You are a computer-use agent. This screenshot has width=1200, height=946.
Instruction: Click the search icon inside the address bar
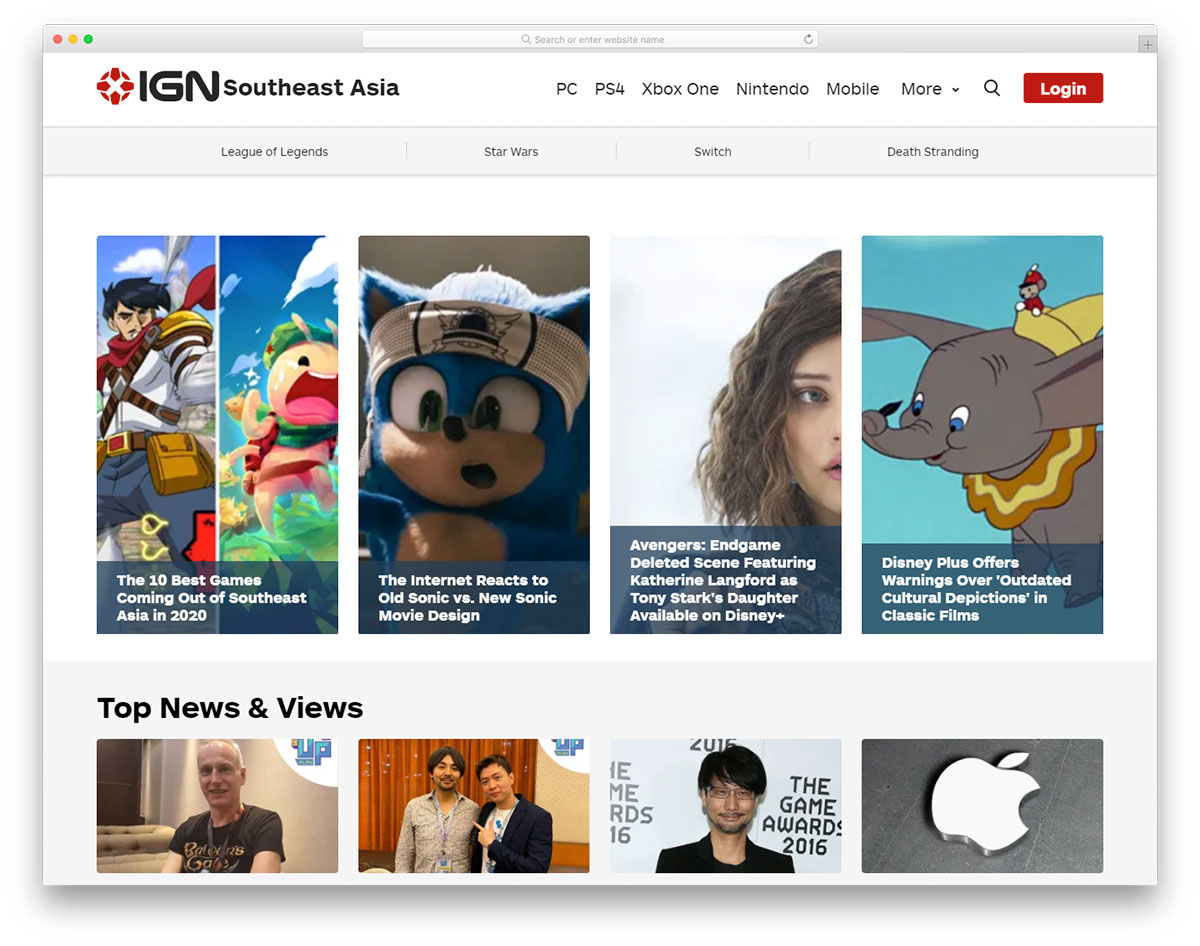coord(525,39)
